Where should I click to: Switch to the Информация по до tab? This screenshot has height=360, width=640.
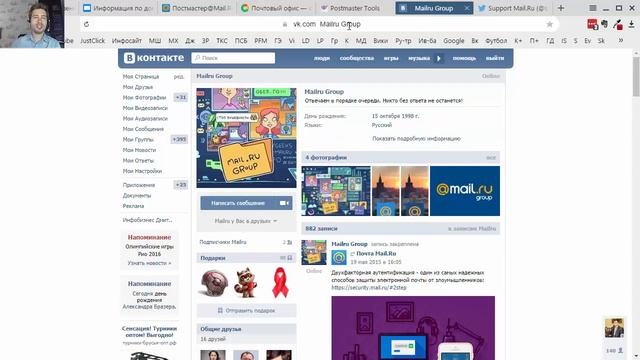click(117, 8)
